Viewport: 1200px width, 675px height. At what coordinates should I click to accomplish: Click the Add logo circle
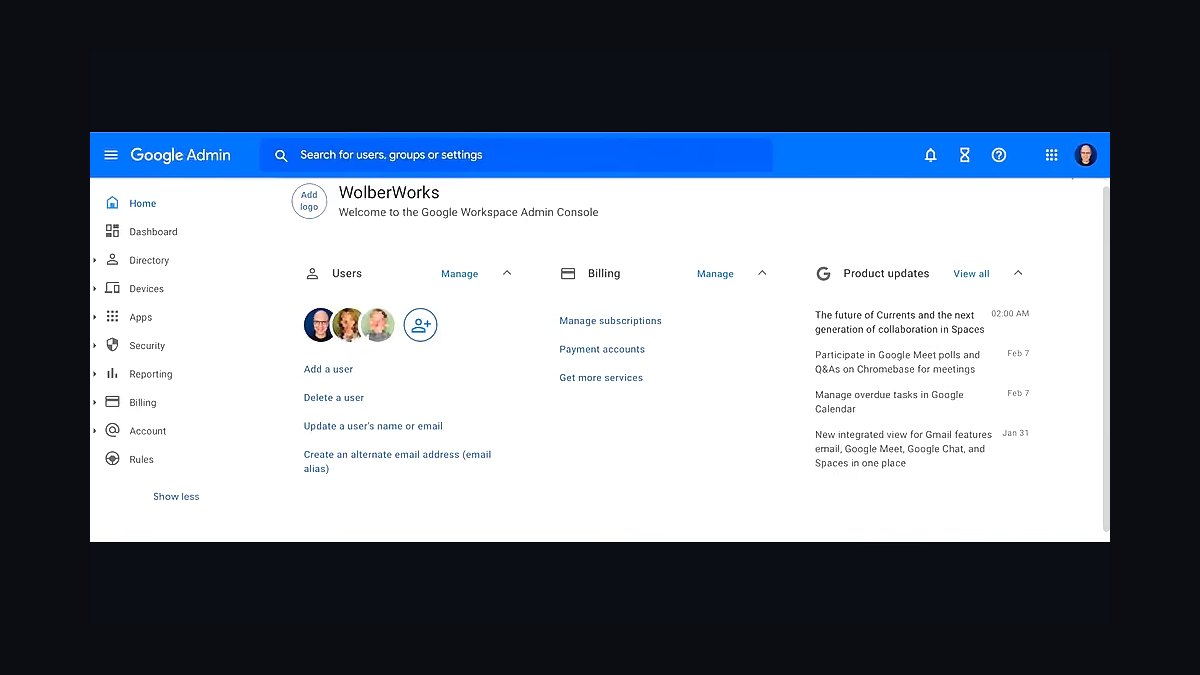309,201
